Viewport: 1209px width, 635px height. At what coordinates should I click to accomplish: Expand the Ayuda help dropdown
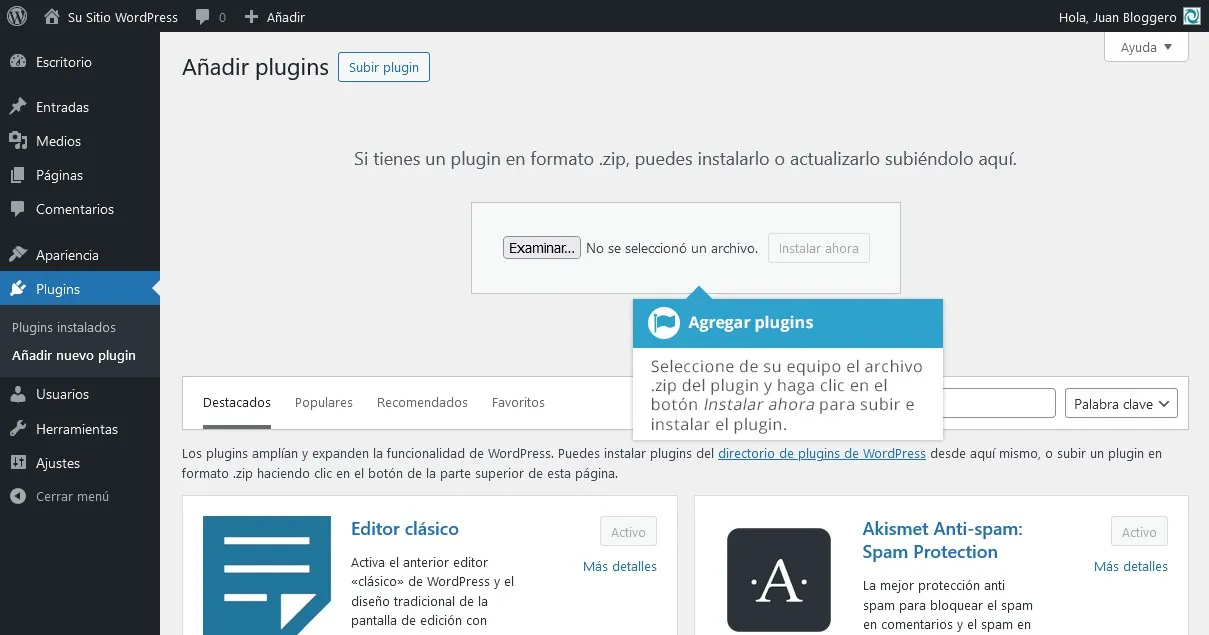click(1146, 47)
